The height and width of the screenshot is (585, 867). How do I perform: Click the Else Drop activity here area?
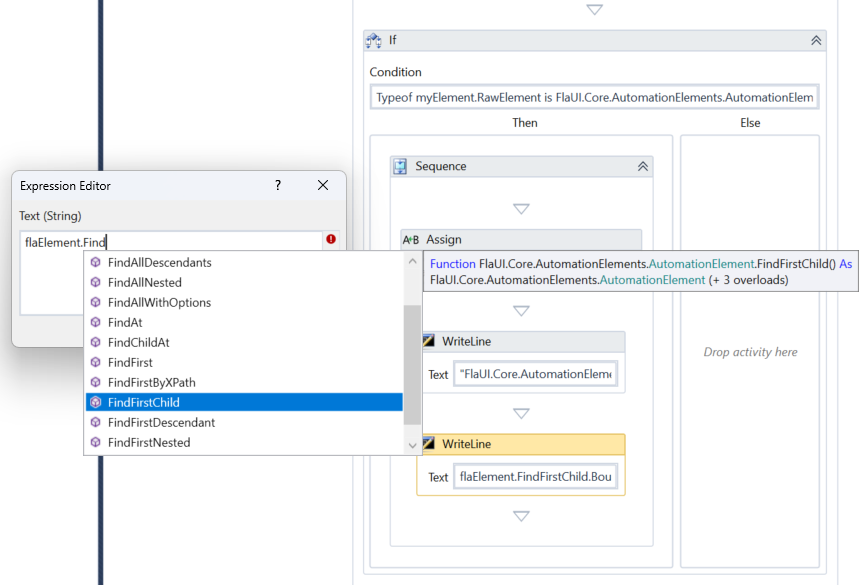point(750,352)
